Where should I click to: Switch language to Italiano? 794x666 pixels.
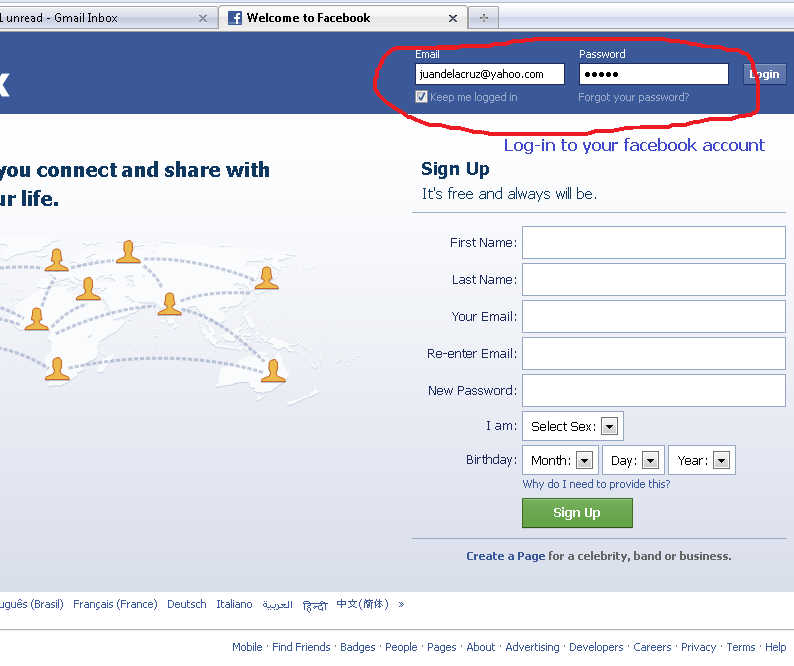click(x=234, y=604)
